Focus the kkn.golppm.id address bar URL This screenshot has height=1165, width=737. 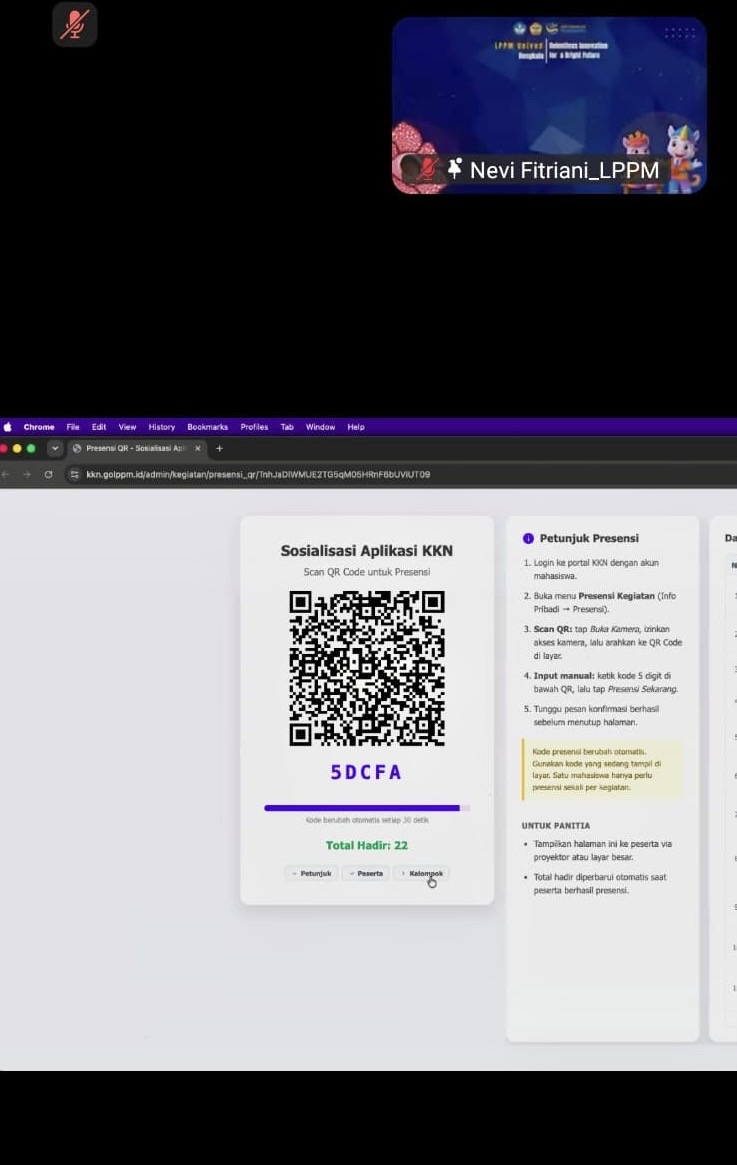tap(258, 474)
